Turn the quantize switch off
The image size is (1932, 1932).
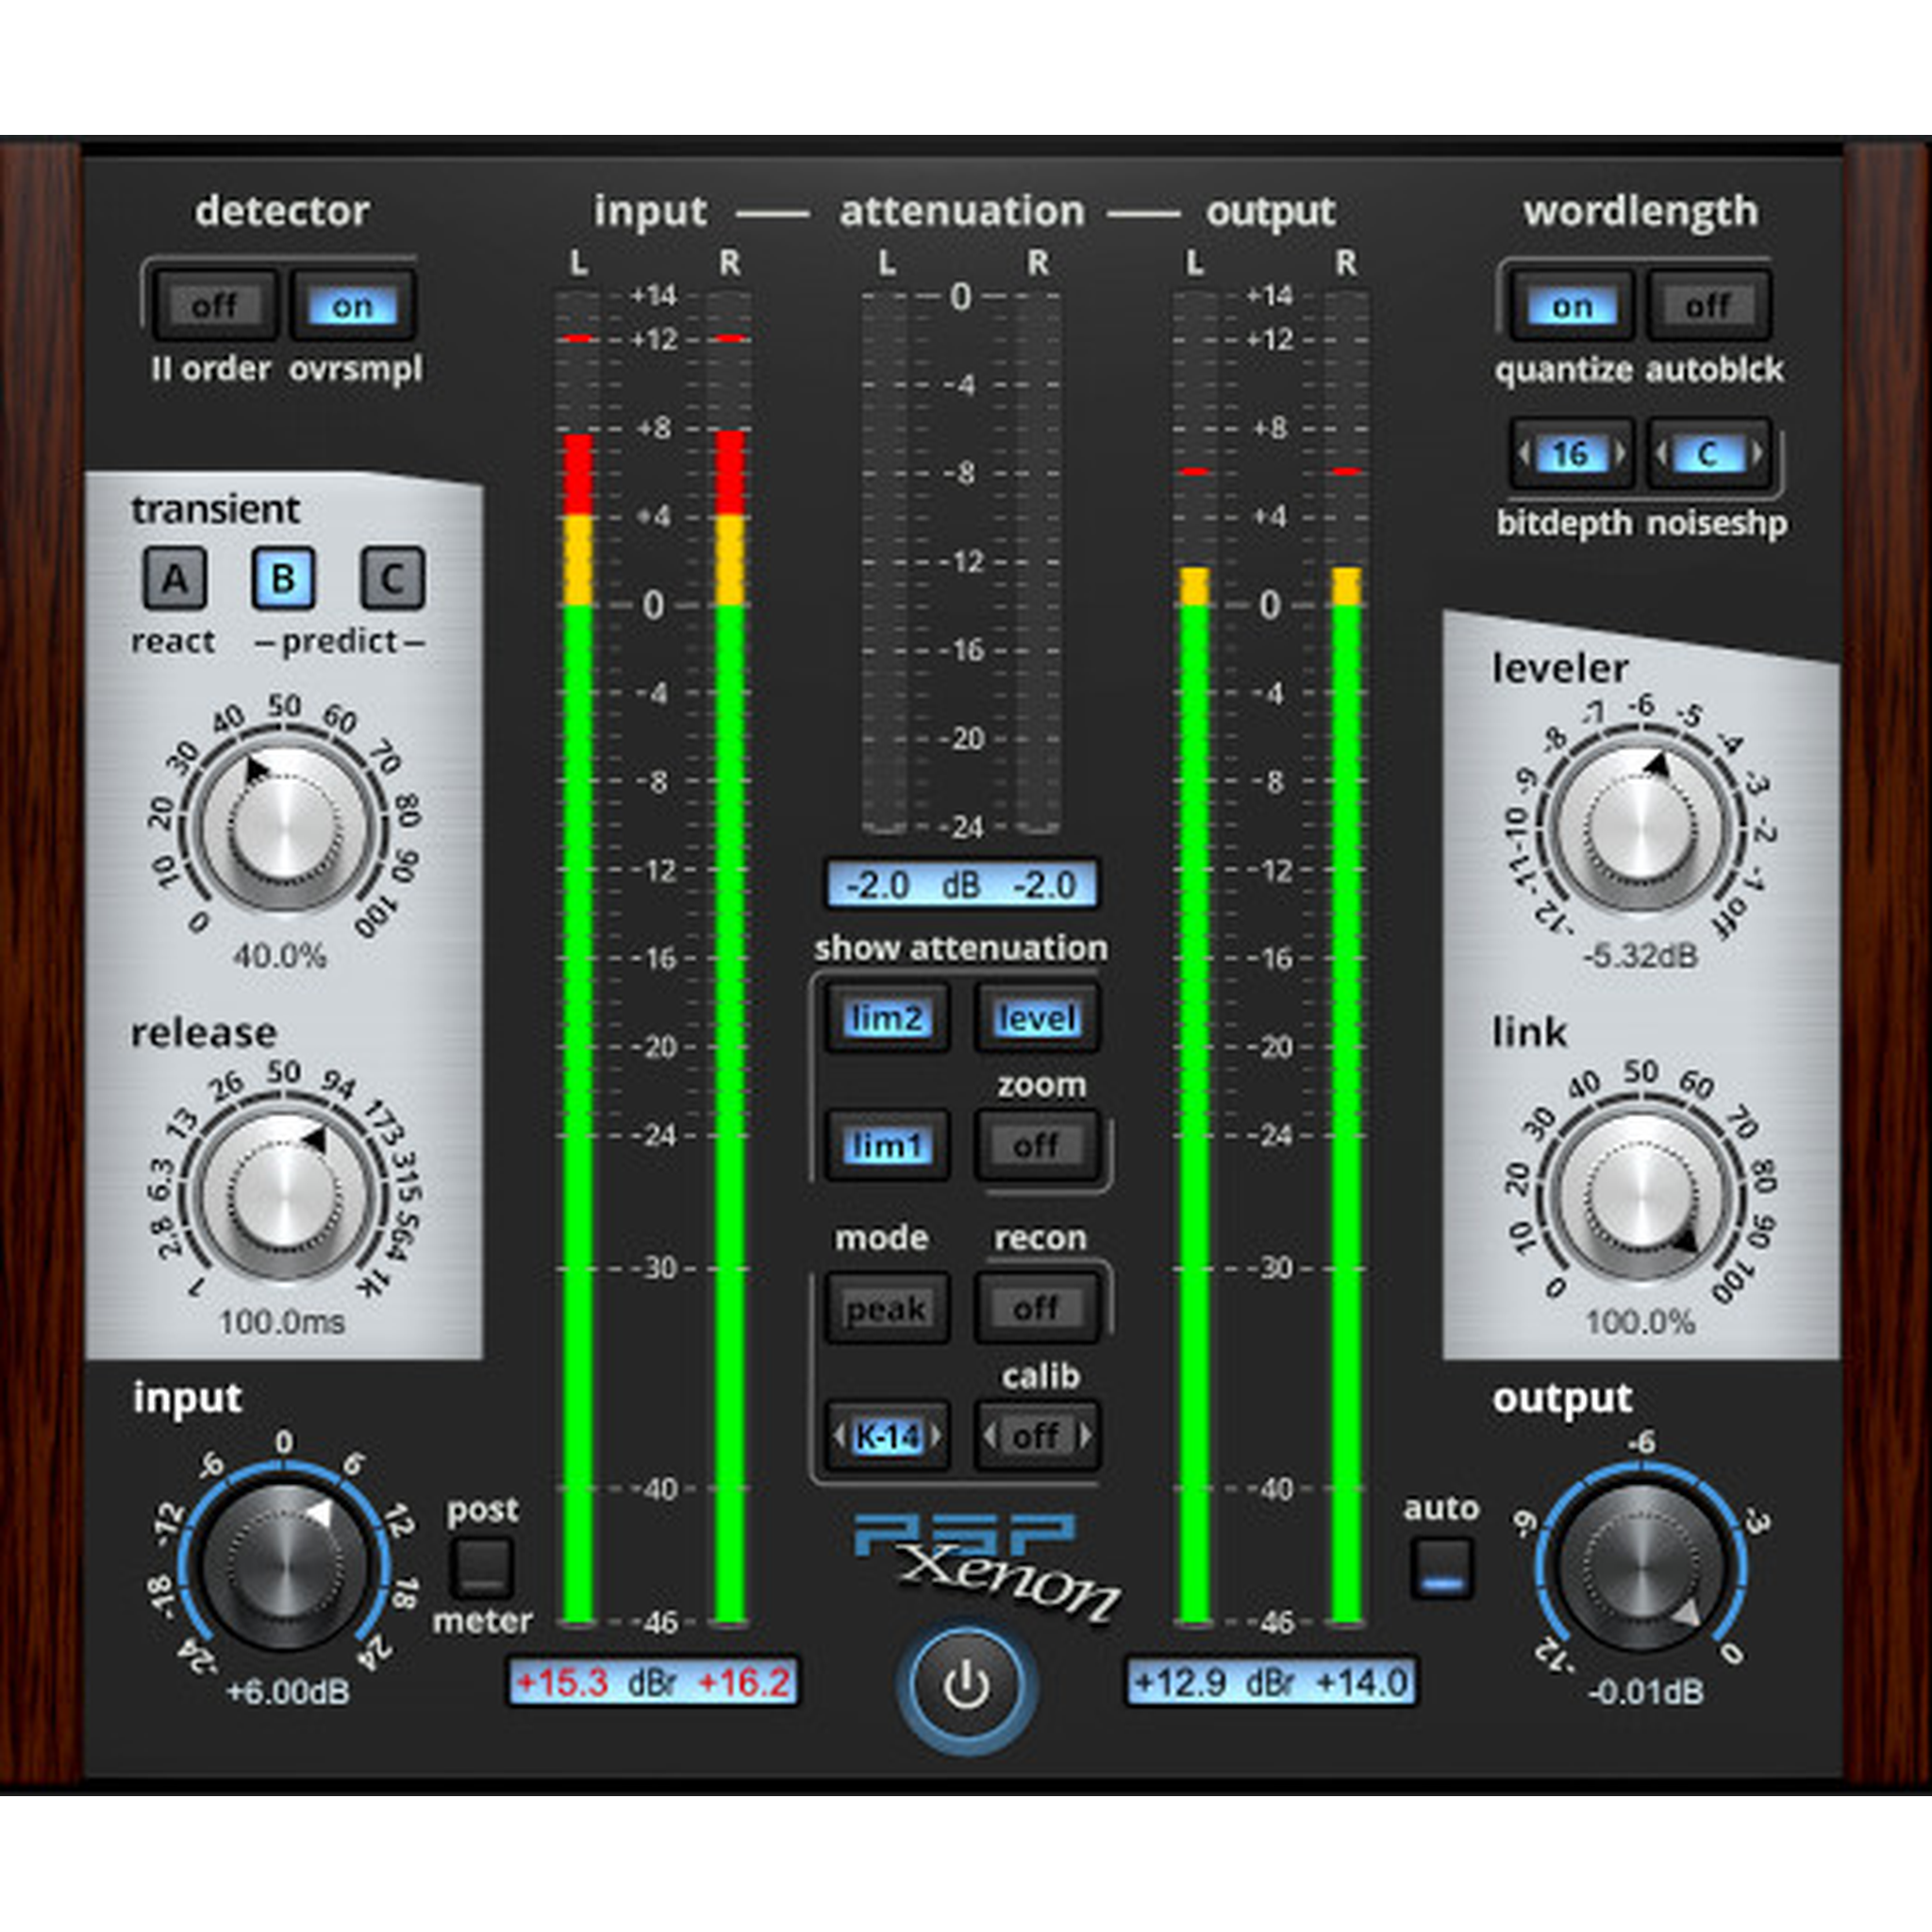point(1571,305)
